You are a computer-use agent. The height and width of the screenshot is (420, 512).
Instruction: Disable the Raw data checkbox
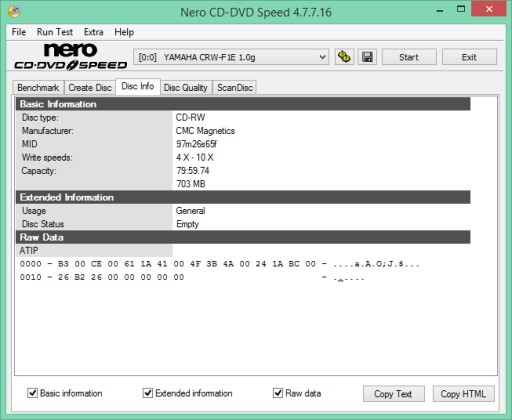pyautogui.click(x=278, y=393)
